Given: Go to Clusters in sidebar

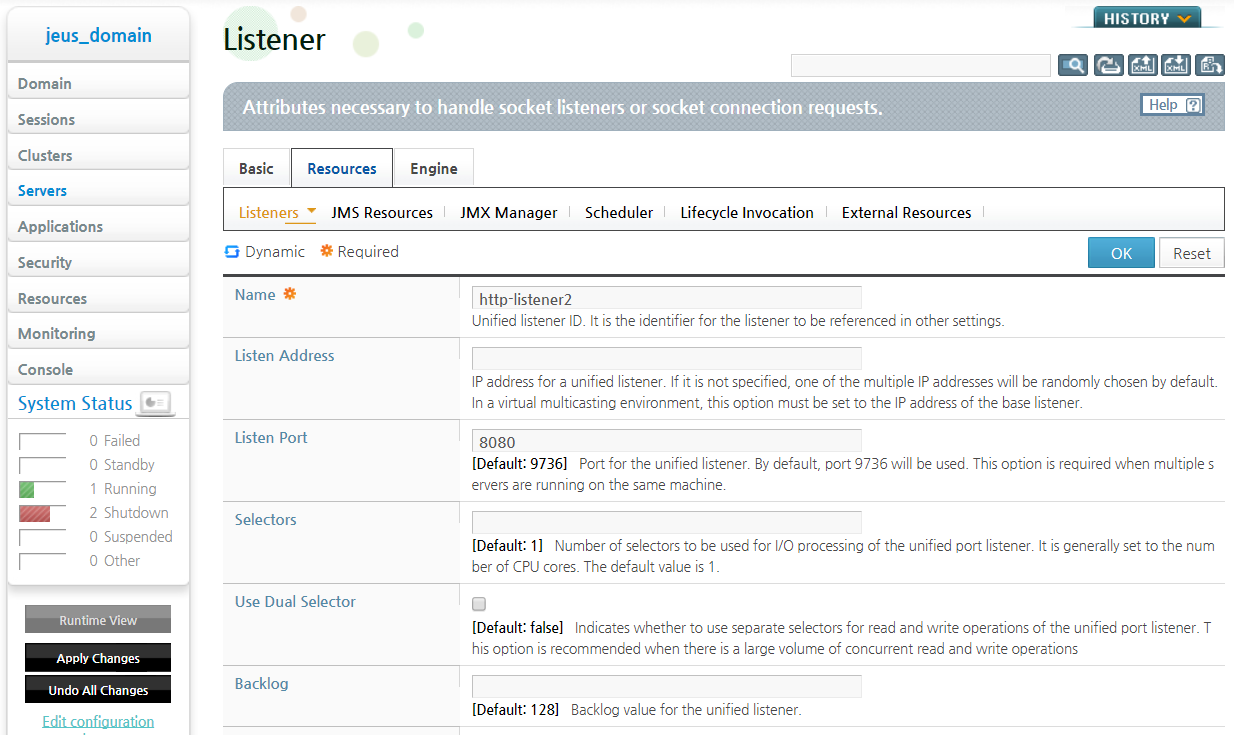Looking at the screenshot, I should (x=98, y=155).
